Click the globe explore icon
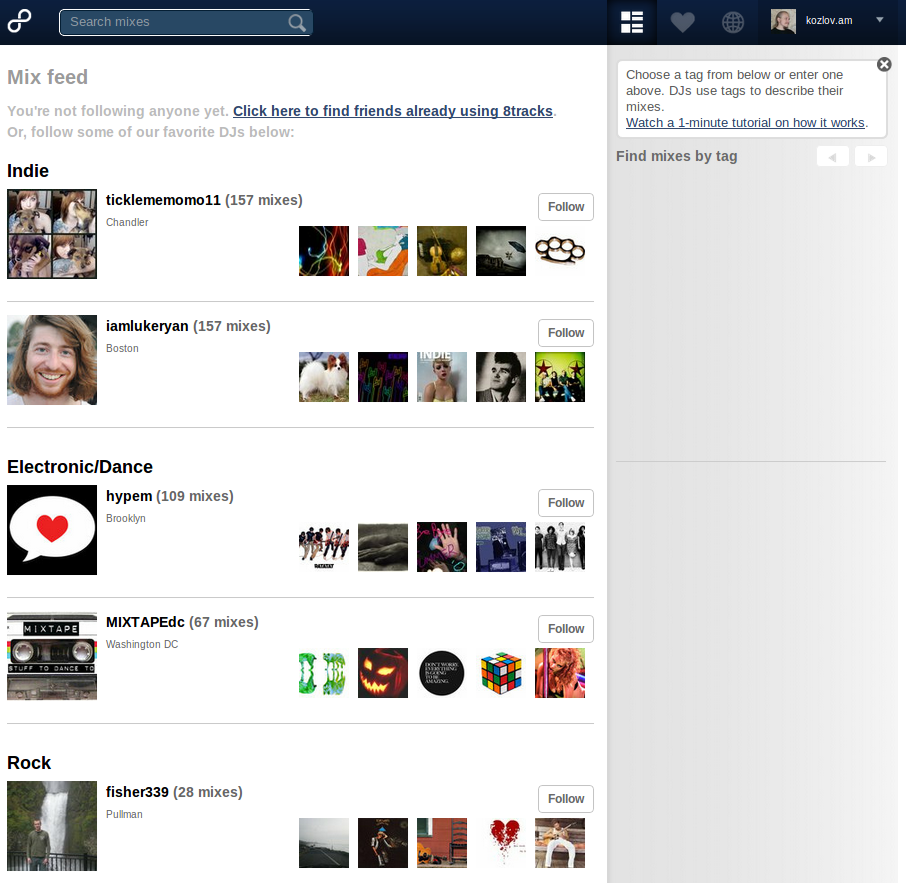Image resolution: width=906 pixels, height=883 pixels. 733,22
